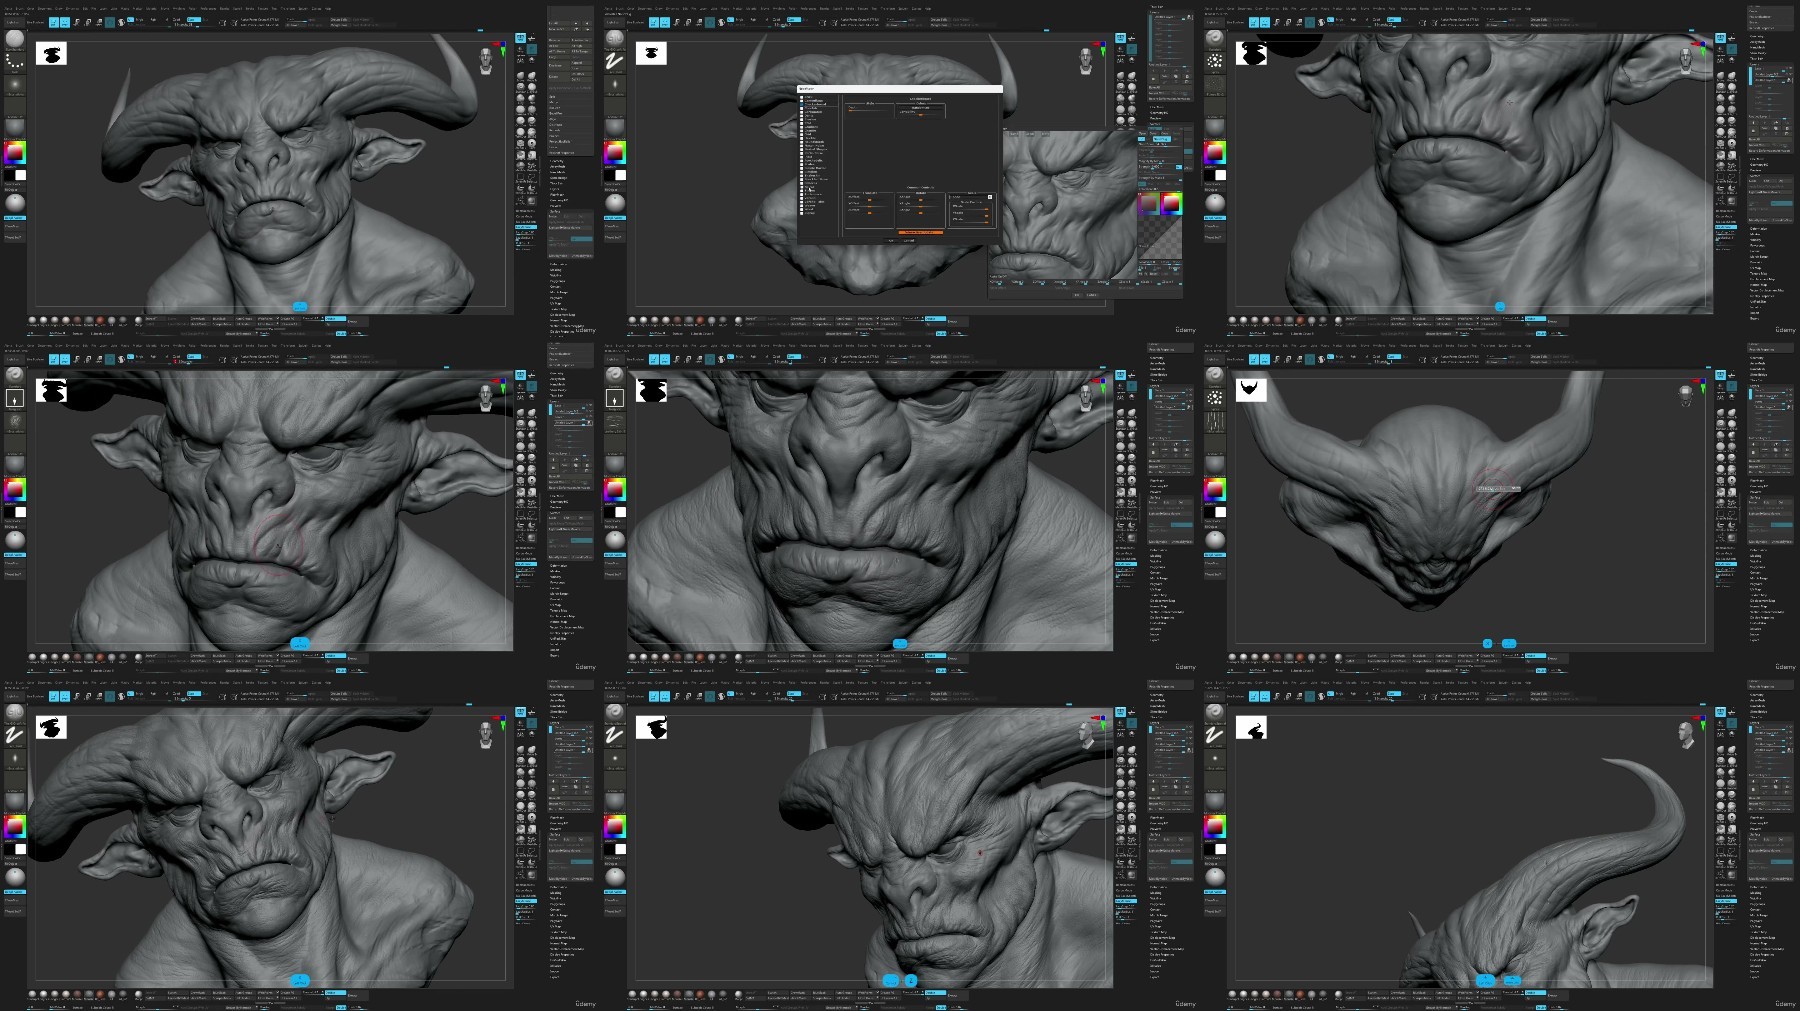Tick the topmost checkbox in the dialog list
Screen dimensions: 1800x1011
point(802,97)
